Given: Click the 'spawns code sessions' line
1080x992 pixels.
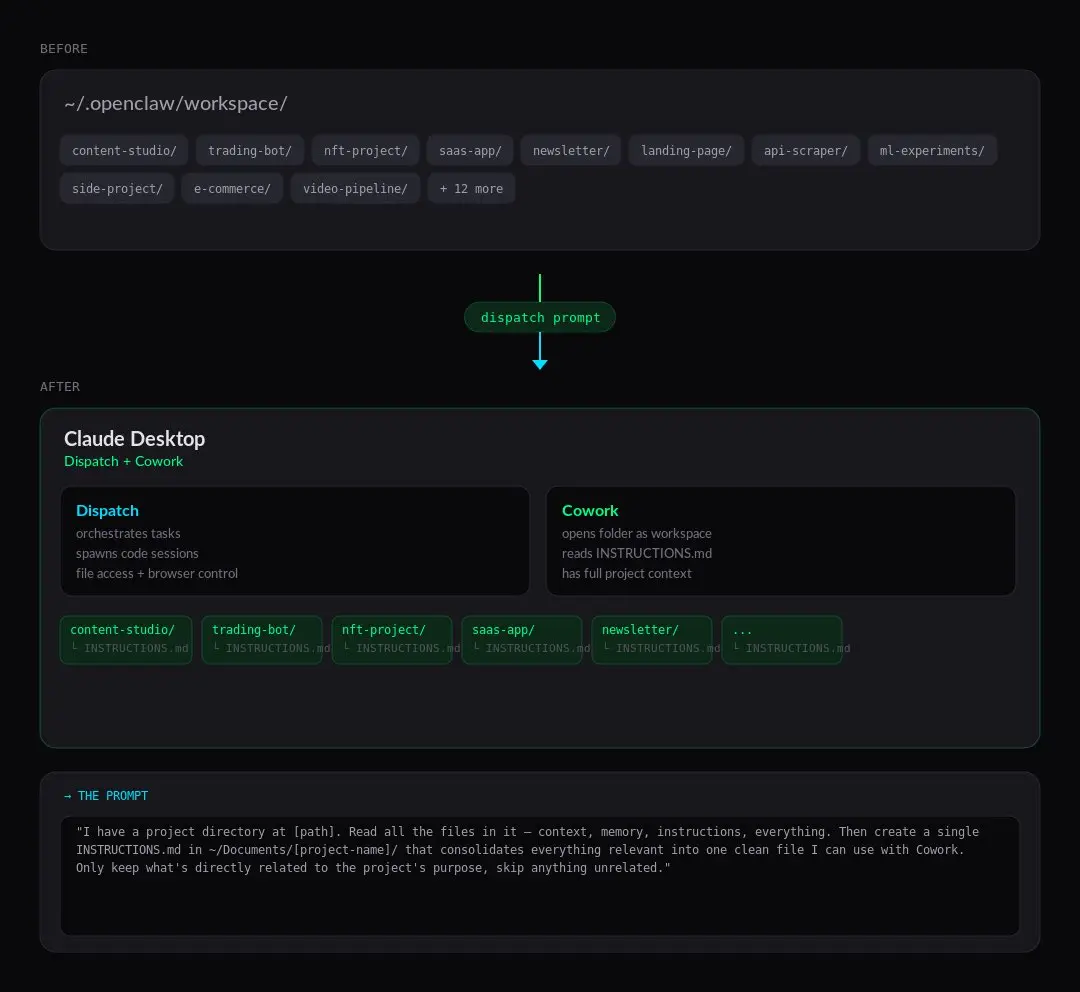Looking at the screenshot, I should coord(137,553).
